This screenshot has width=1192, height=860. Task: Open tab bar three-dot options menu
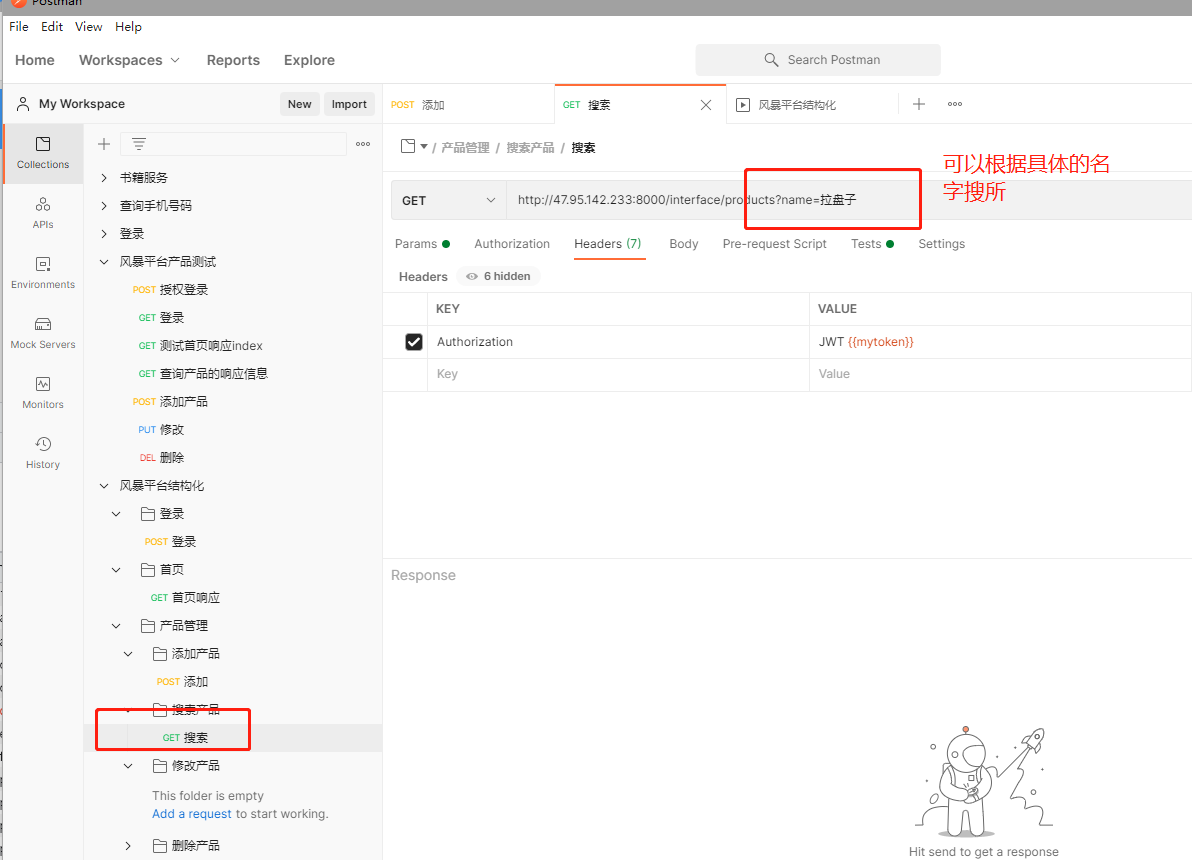pyautogui.click(x=955, y=104)
